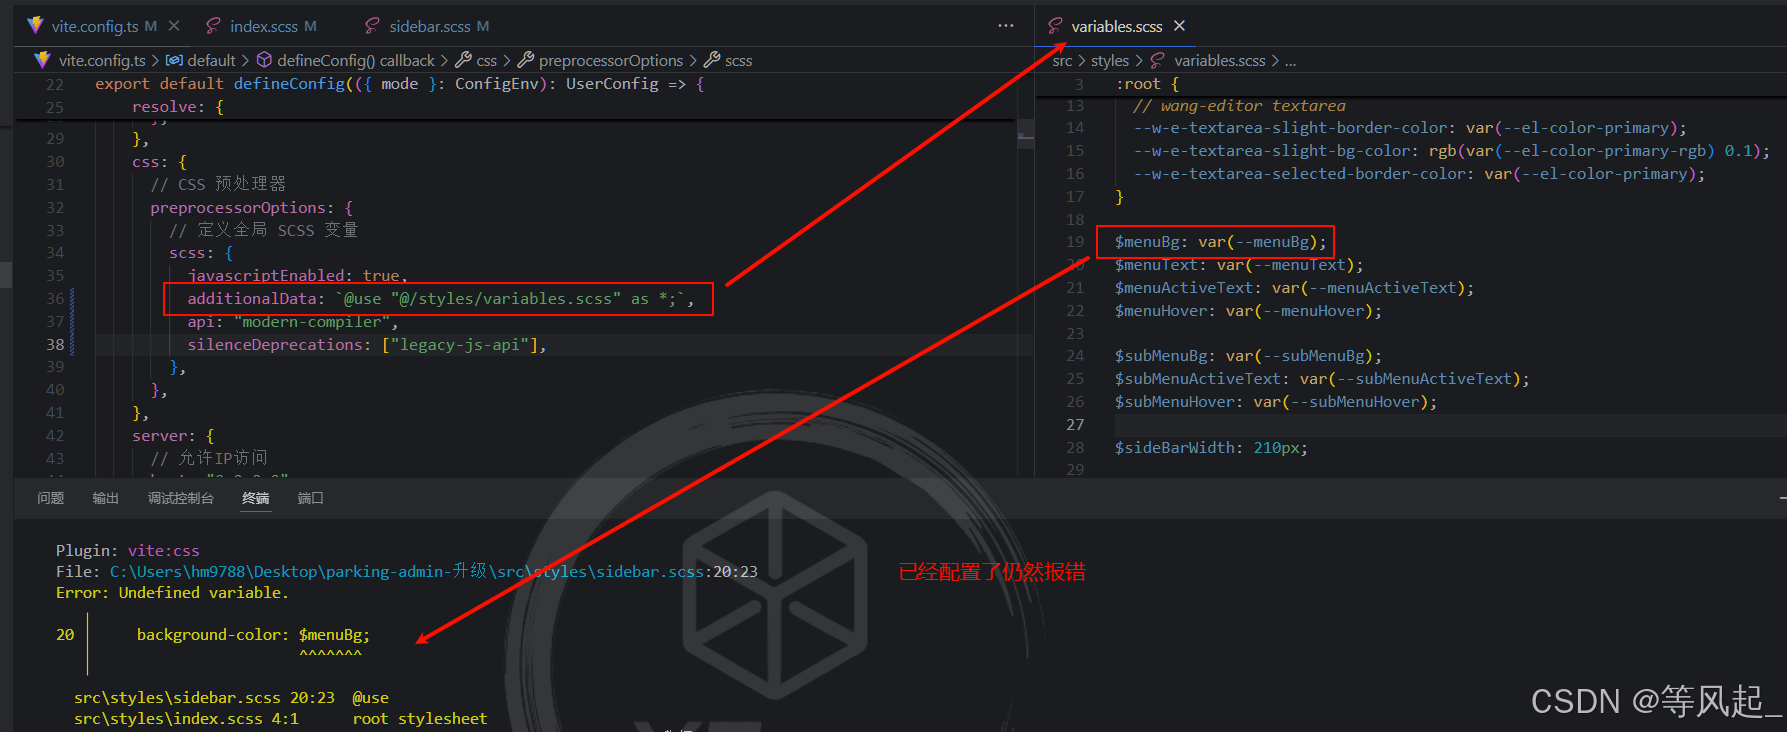This screenshot has height=732, width=1787.
Task: Click the wrench icon before 'css' breadcrumb
Action: point(463,61)
